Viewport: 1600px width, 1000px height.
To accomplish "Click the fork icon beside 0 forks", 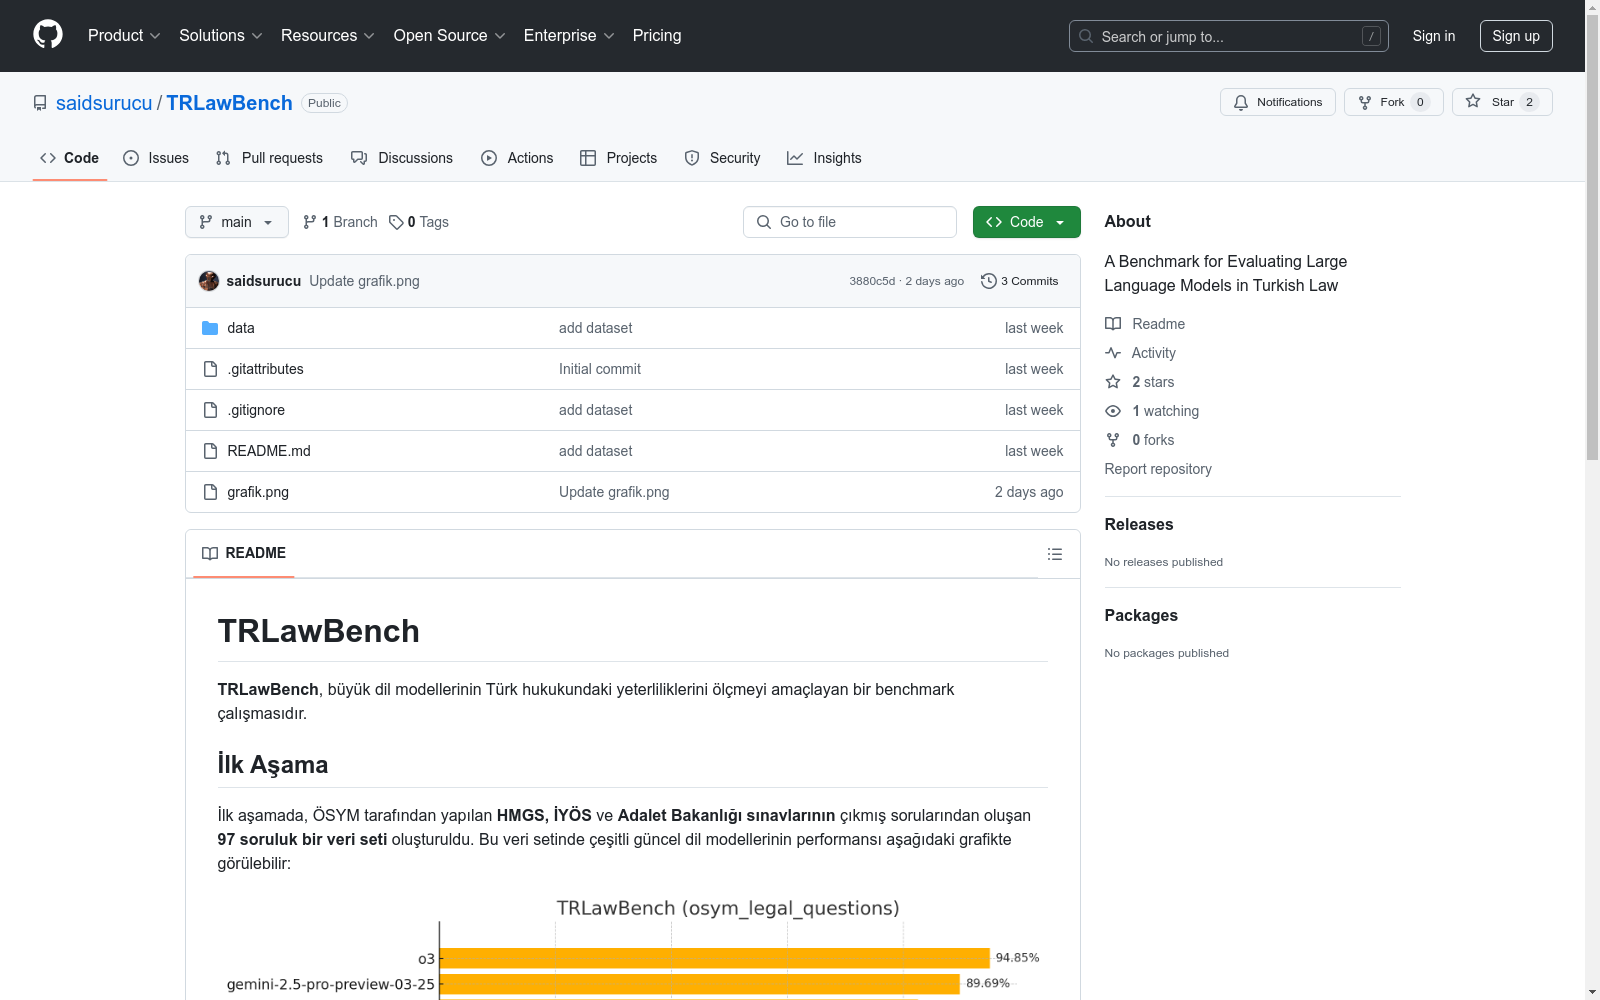I will click(x=1113, y=440).
